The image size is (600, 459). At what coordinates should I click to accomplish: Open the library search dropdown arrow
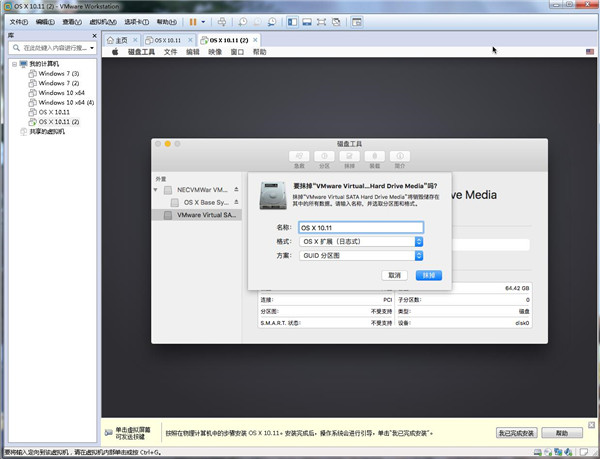click(92, 48)
